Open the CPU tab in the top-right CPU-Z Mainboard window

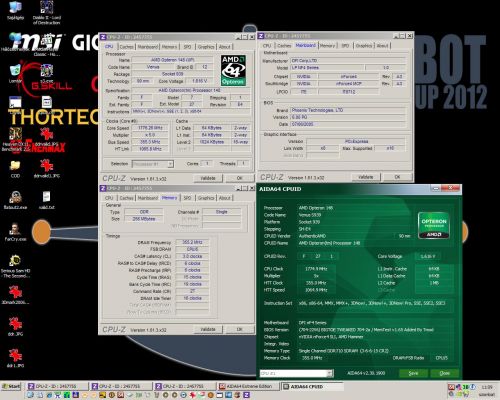(267, 46)
